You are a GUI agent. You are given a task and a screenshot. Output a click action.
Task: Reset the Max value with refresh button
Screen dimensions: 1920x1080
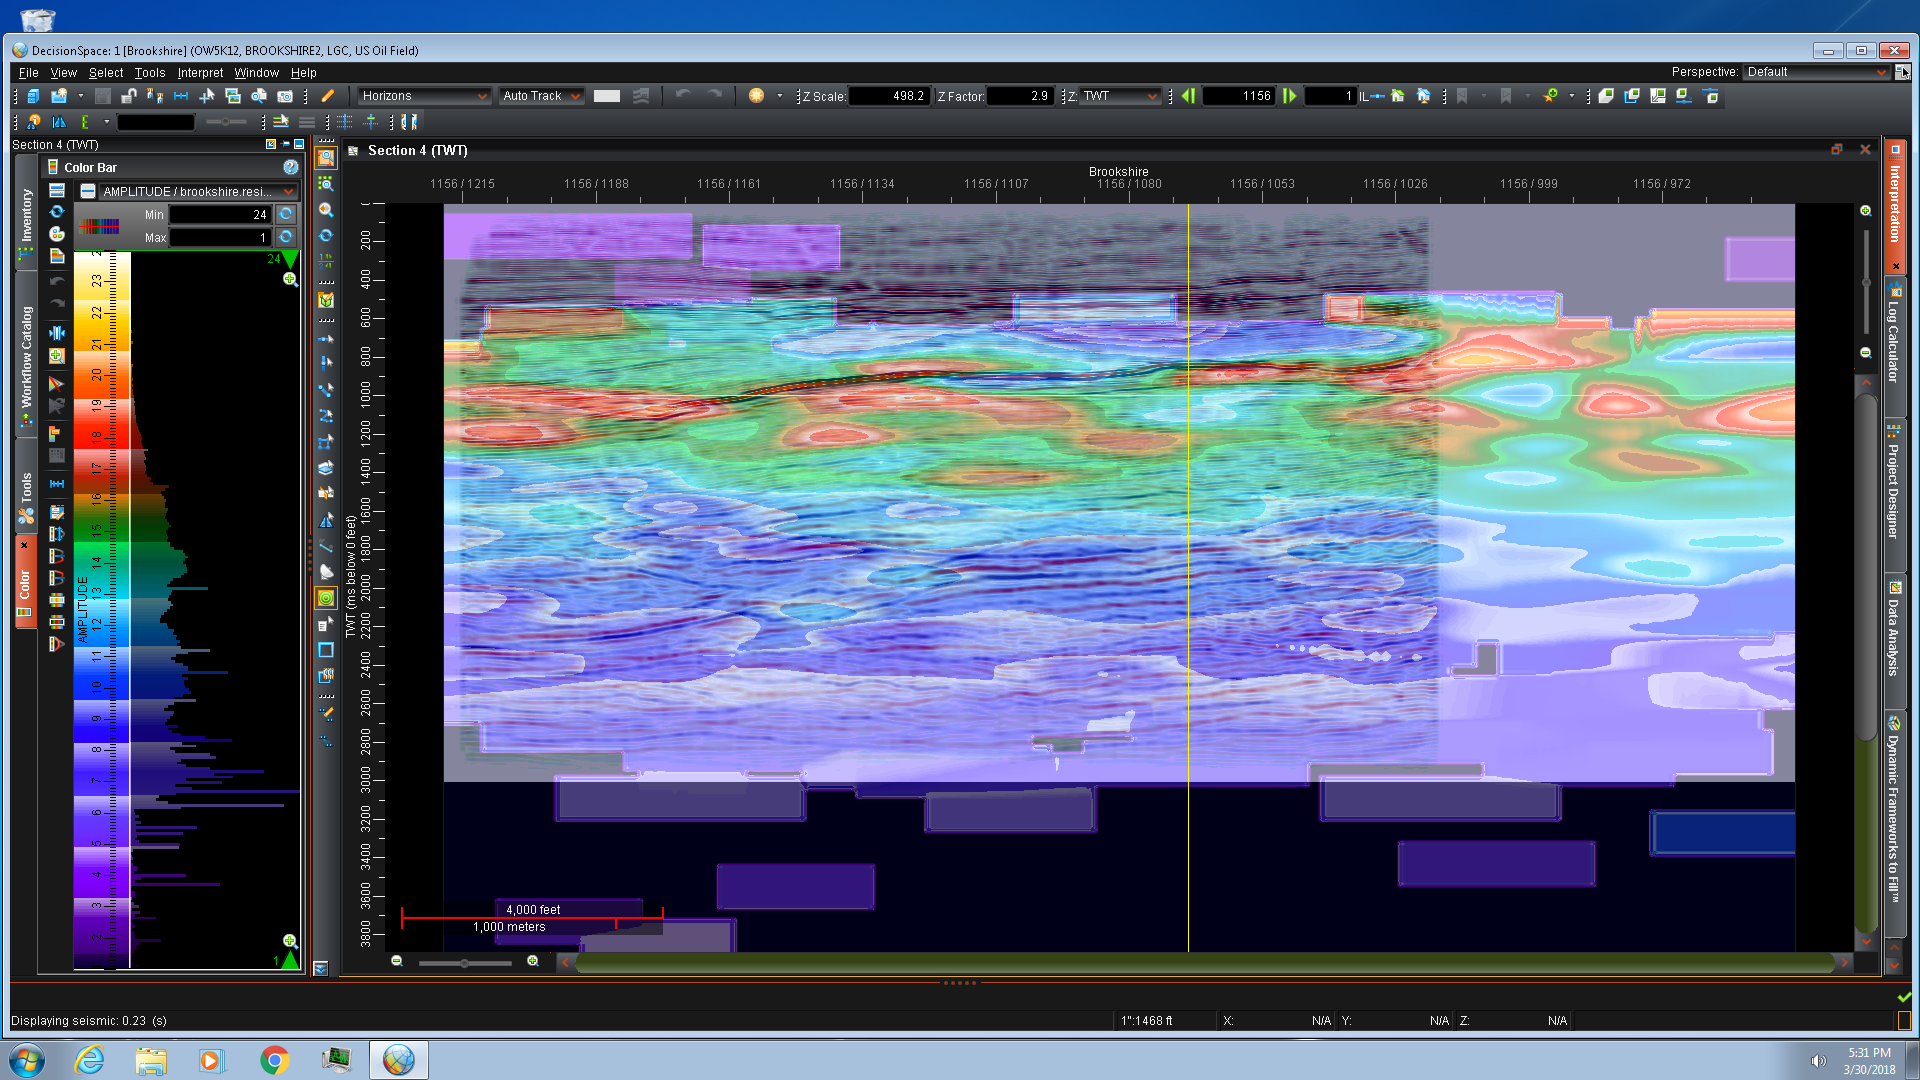pos(286,237)
